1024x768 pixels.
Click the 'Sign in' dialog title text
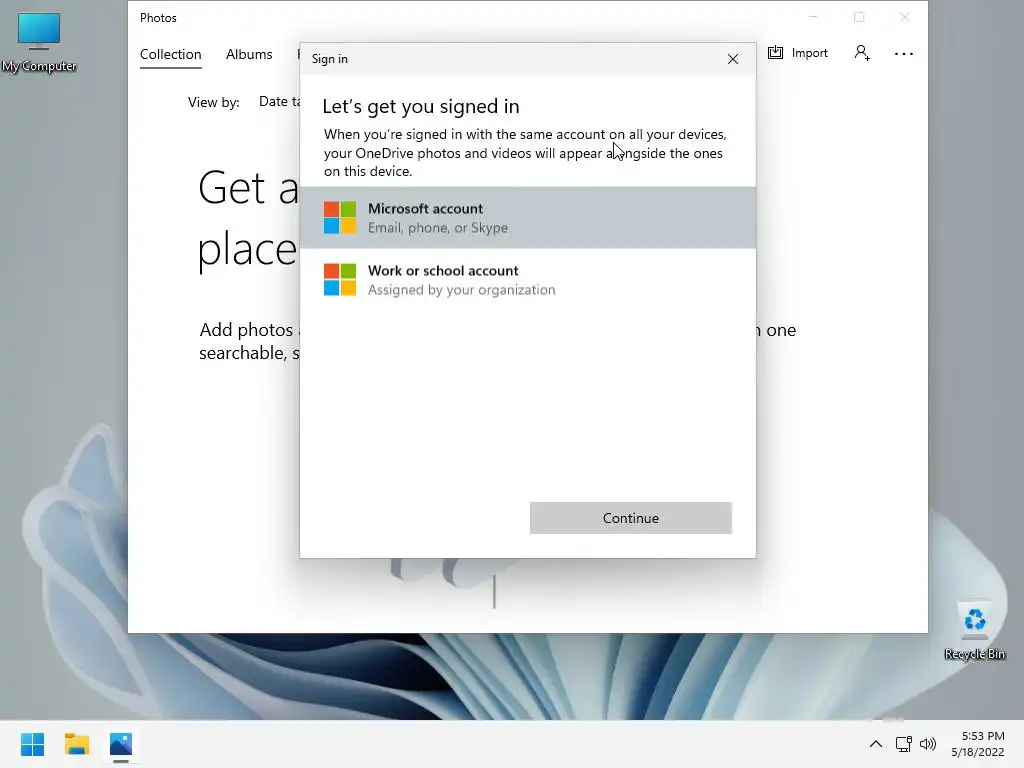[x=330, y=59]
